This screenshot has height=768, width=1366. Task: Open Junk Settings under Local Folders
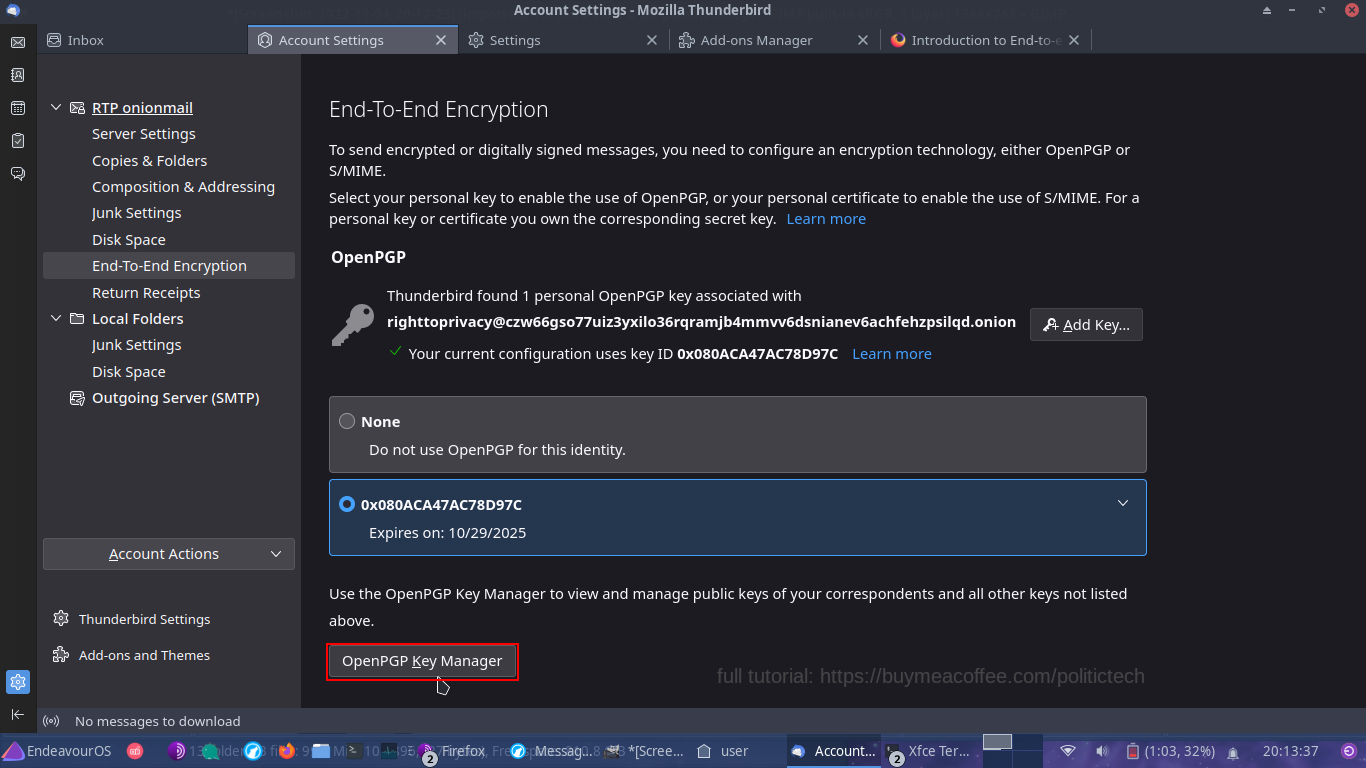[x=137, y=345]
